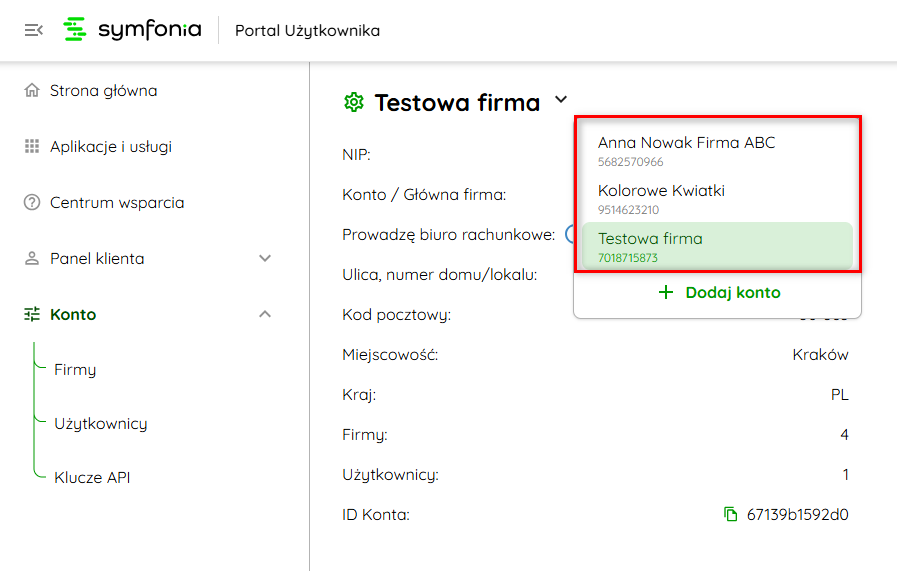This screenshot has width=897, height=571.
Task: Toggle the Testowa firma account dropdown arrow
Action: pyautogui.click(x=561, y=100)
